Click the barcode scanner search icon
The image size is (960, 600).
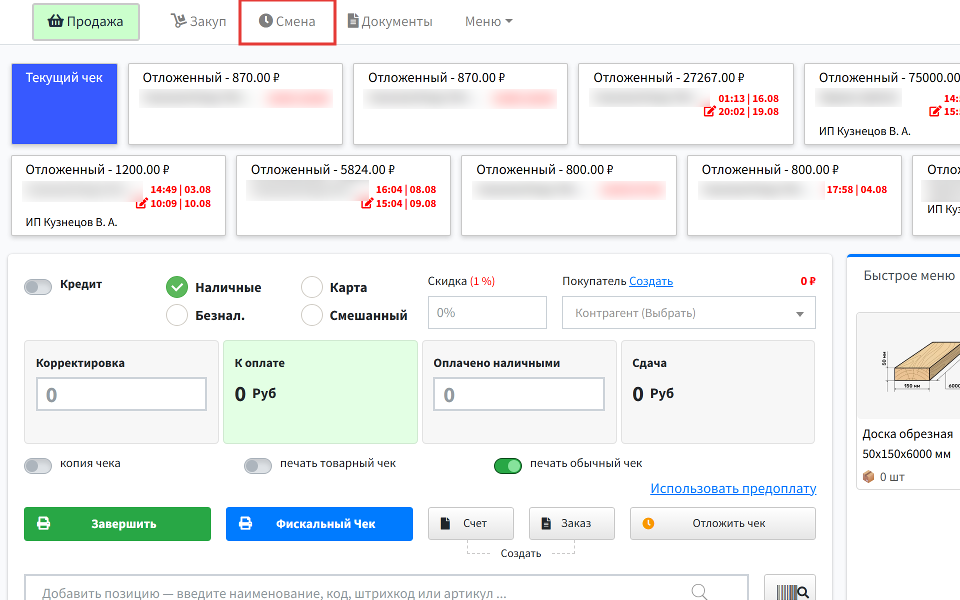point(790,590)
